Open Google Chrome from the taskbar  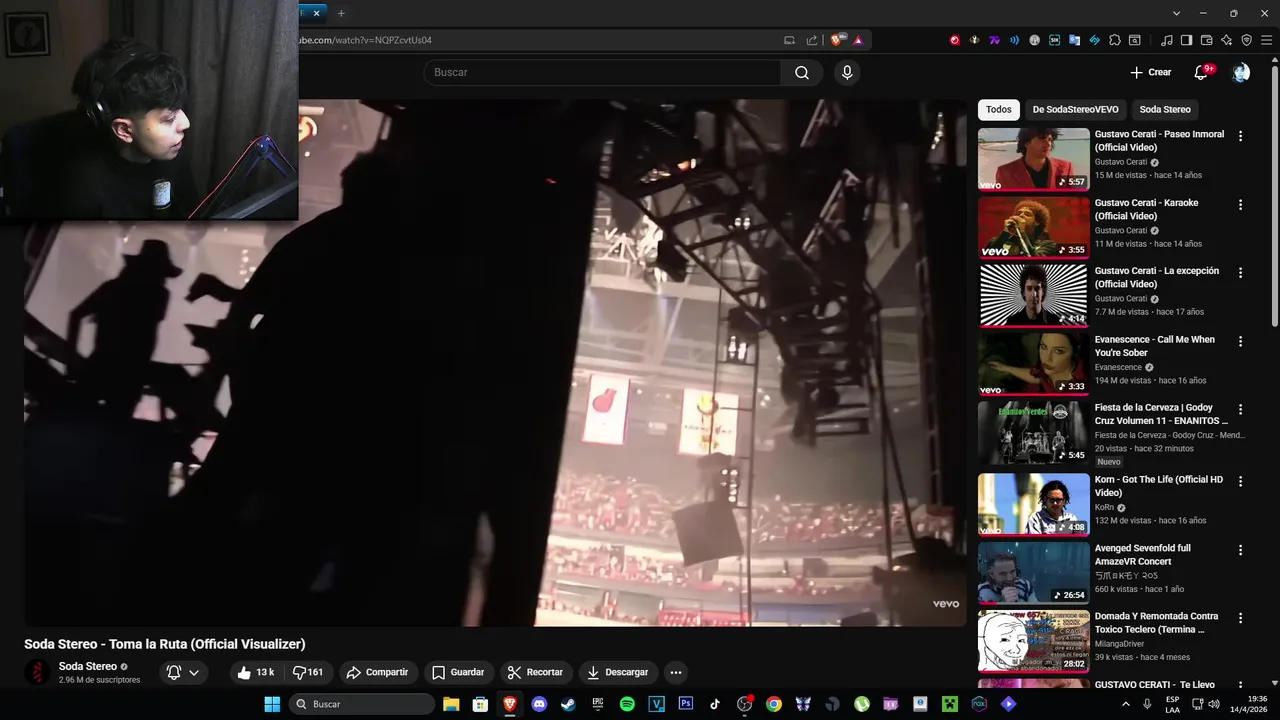773,704
